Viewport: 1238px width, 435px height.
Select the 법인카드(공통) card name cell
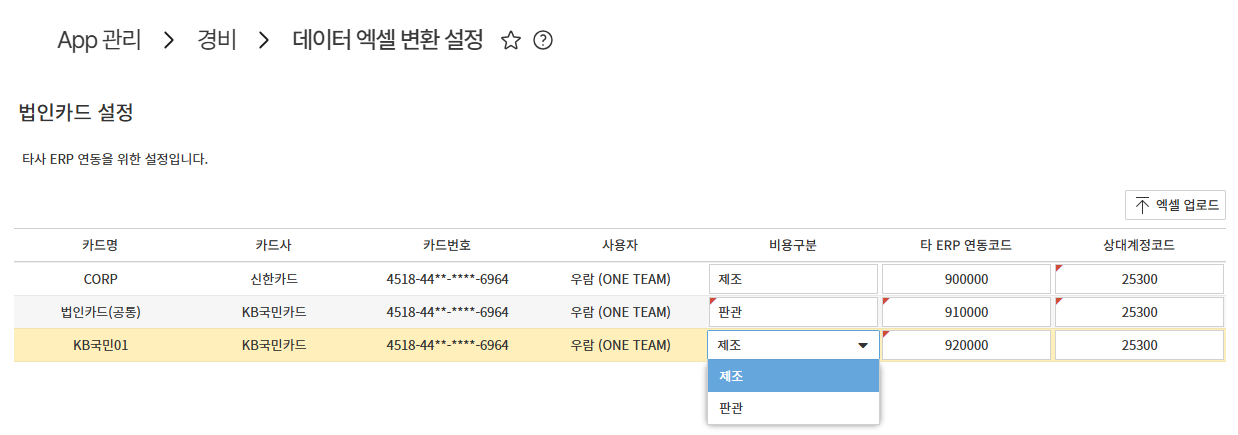point(100,312)
